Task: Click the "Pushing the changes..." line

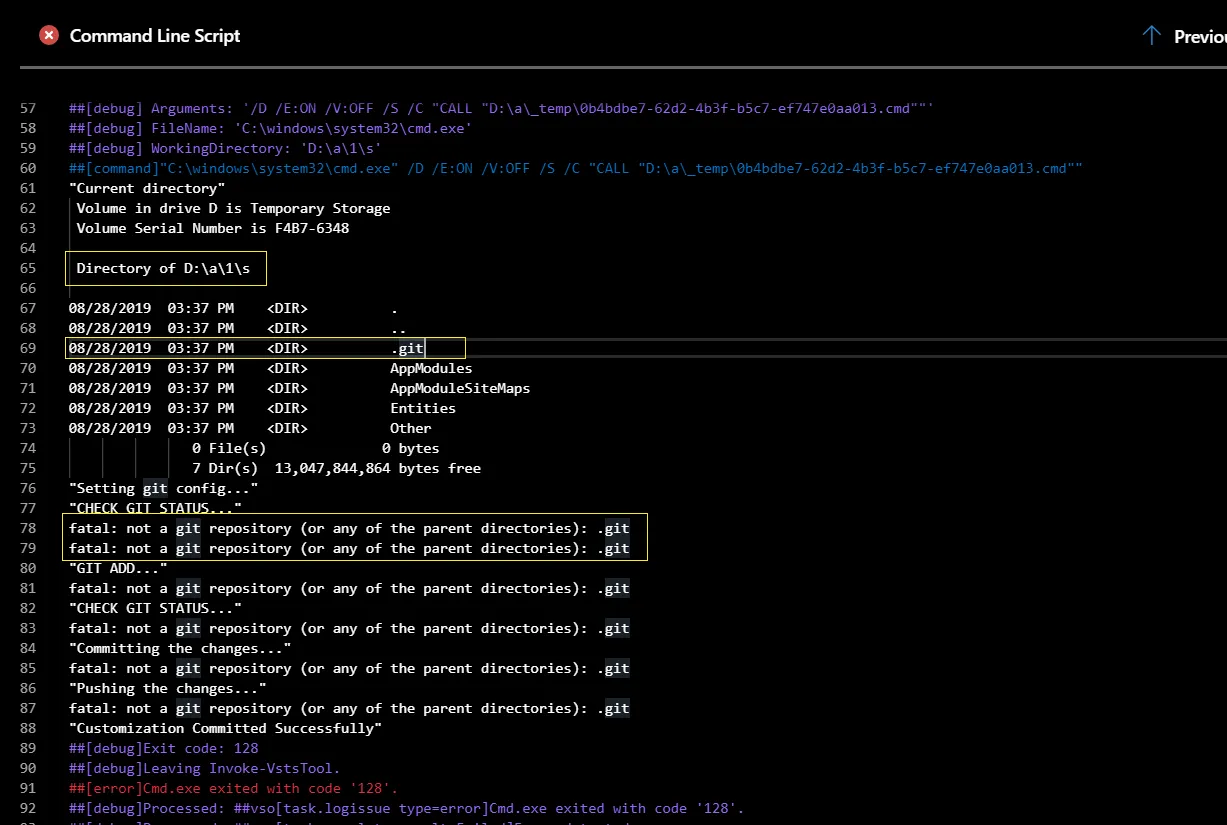Action: coord(167,688)
